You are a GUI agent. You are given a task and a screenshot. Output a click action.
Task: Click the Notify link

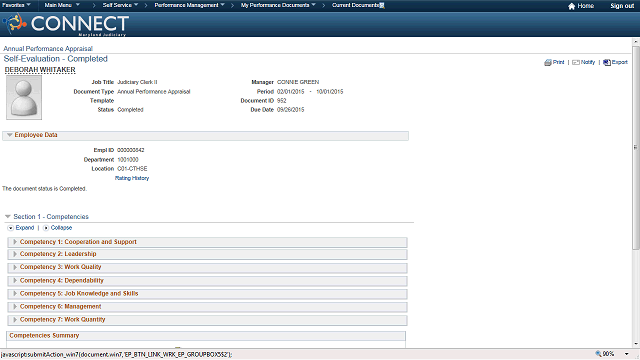588,62
